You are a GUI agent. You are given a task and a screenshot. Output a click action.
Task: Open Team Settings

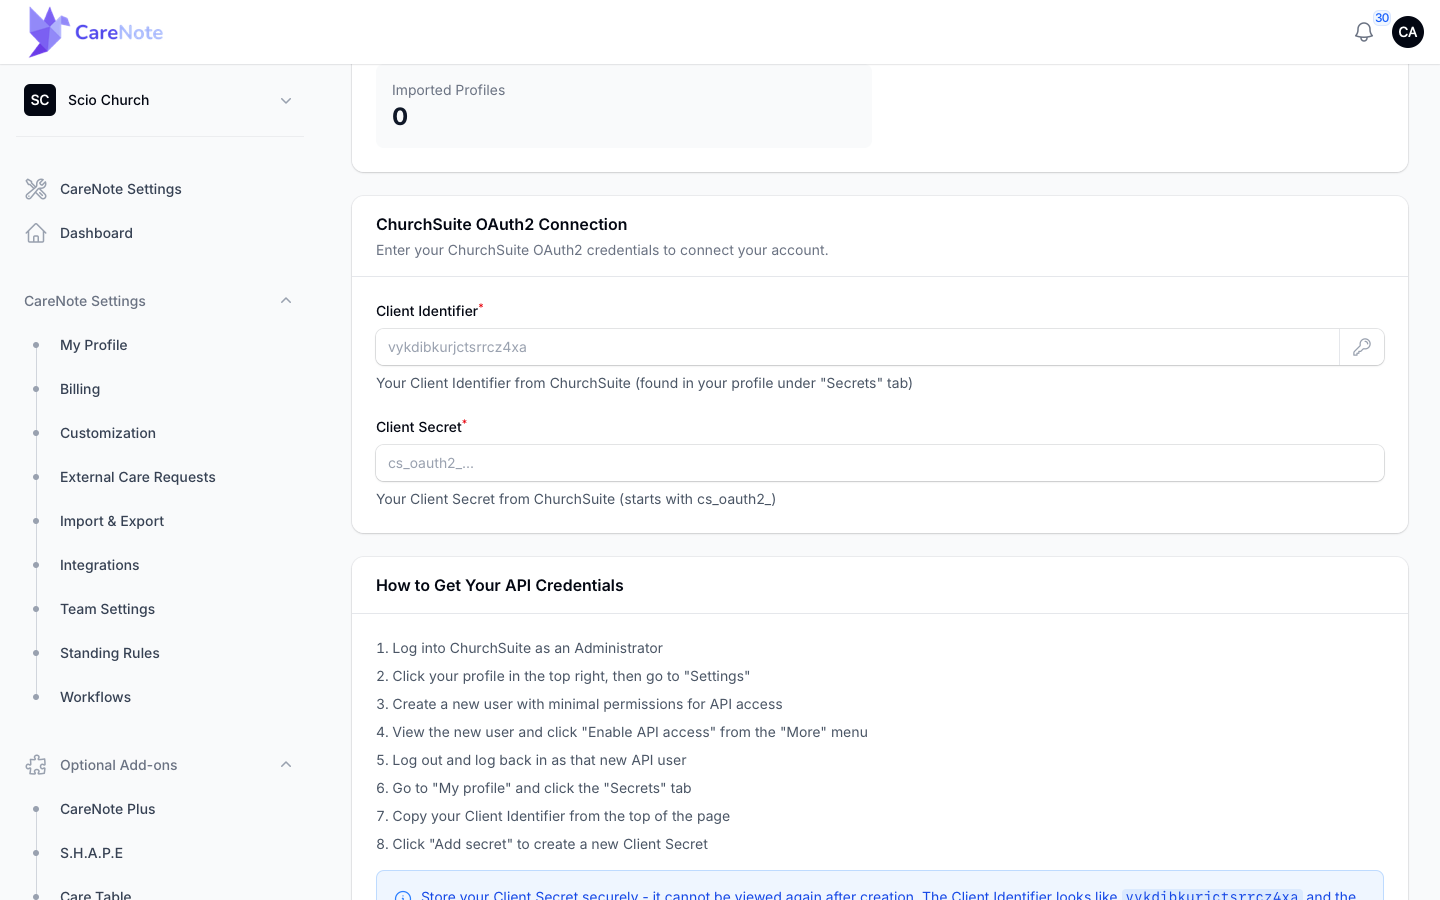[108, 609]
